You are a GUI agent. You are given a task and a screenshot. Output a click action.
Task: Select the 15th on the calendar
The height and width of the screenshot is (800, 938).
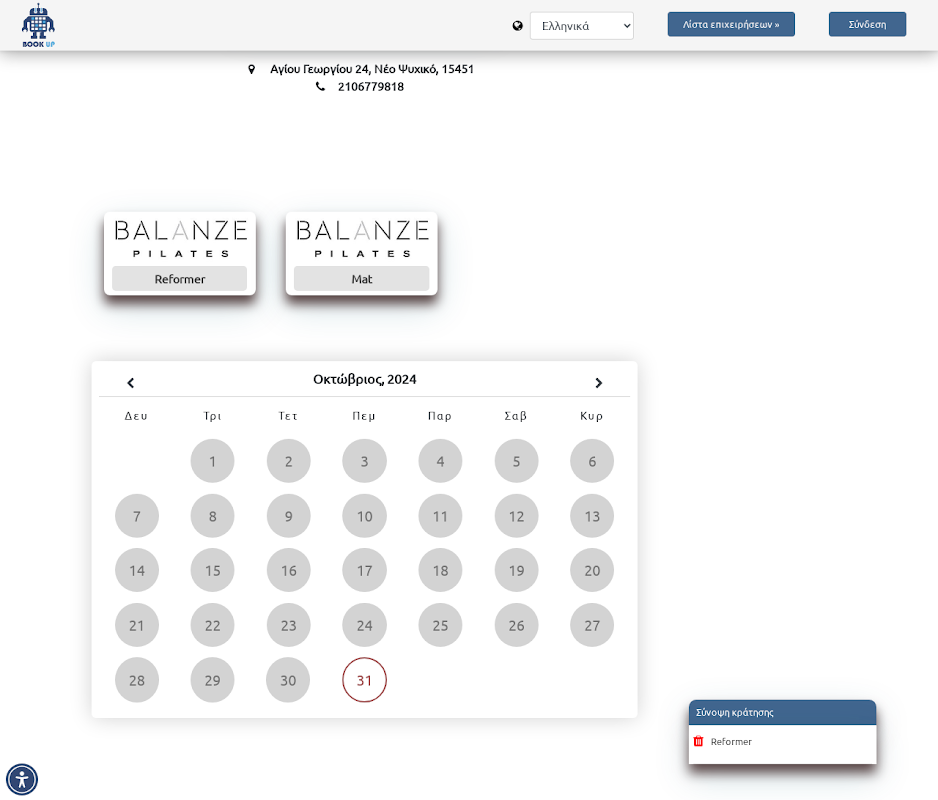(212, 570)
